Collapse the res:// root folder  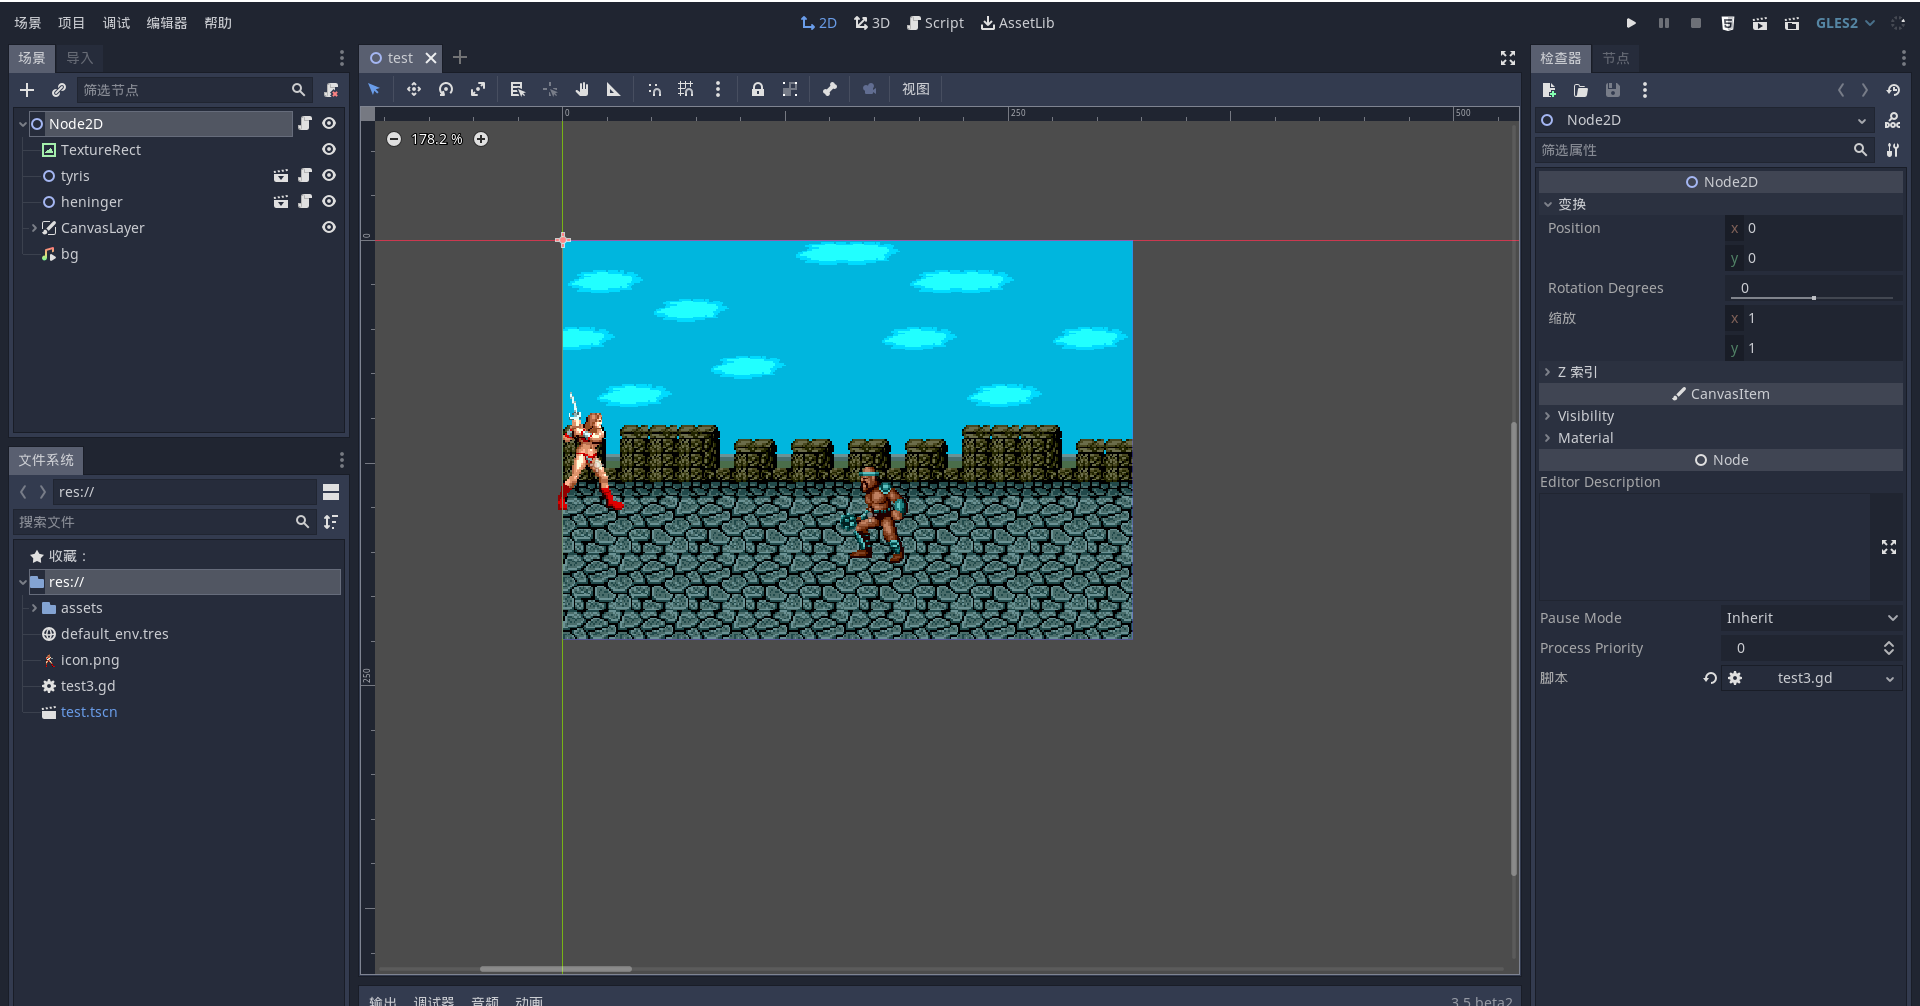point(23,582)
